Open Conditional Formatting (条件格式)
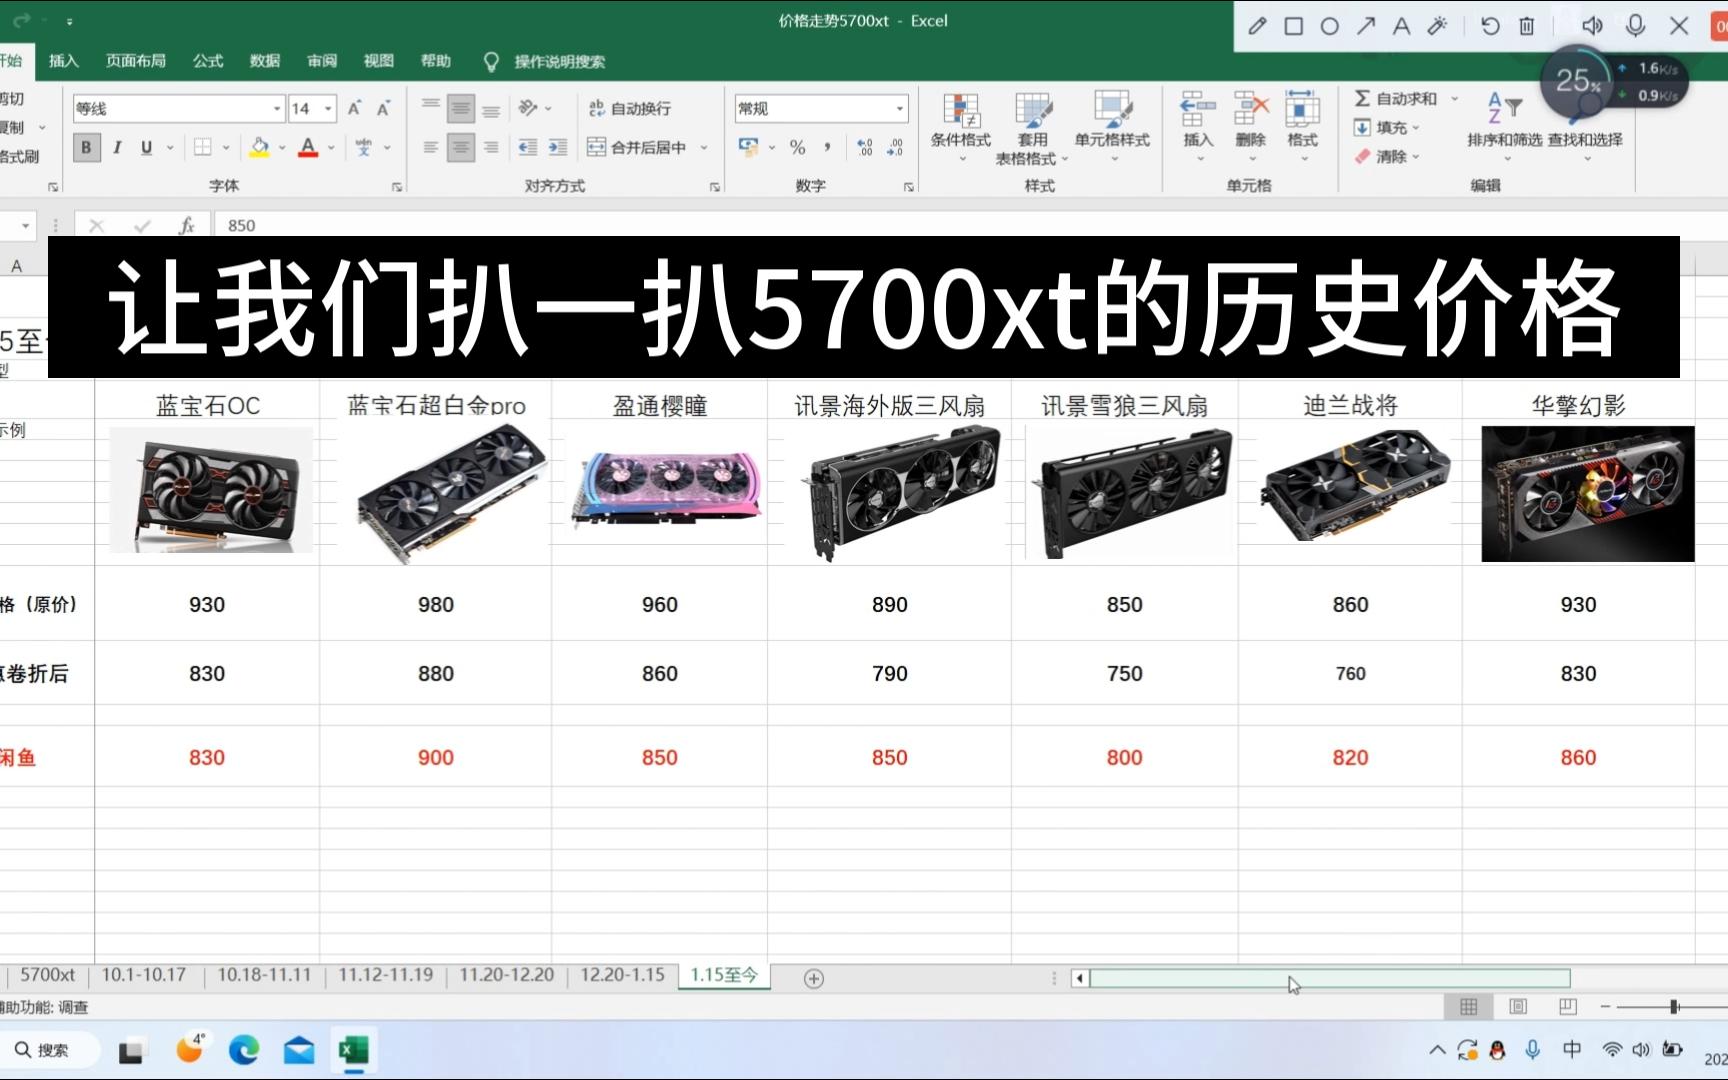 tap(961, 128)
